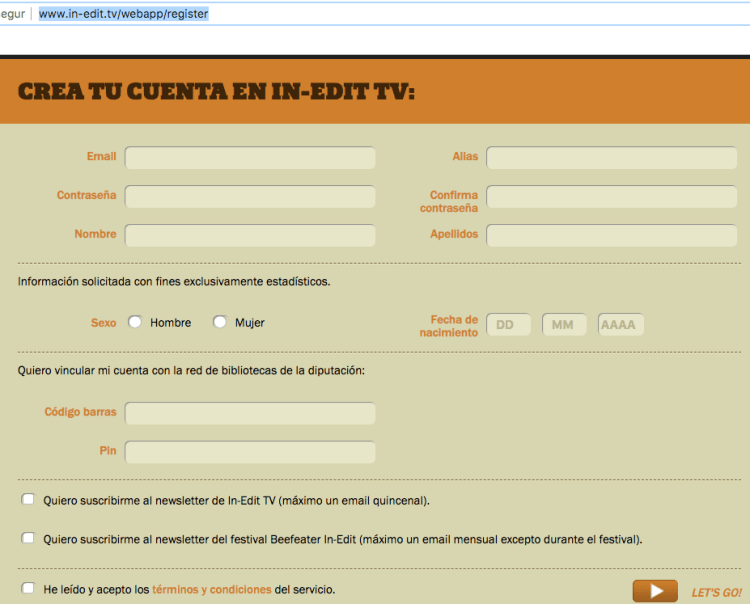
Task: Focus the Código barras input field
Action: 250,413
